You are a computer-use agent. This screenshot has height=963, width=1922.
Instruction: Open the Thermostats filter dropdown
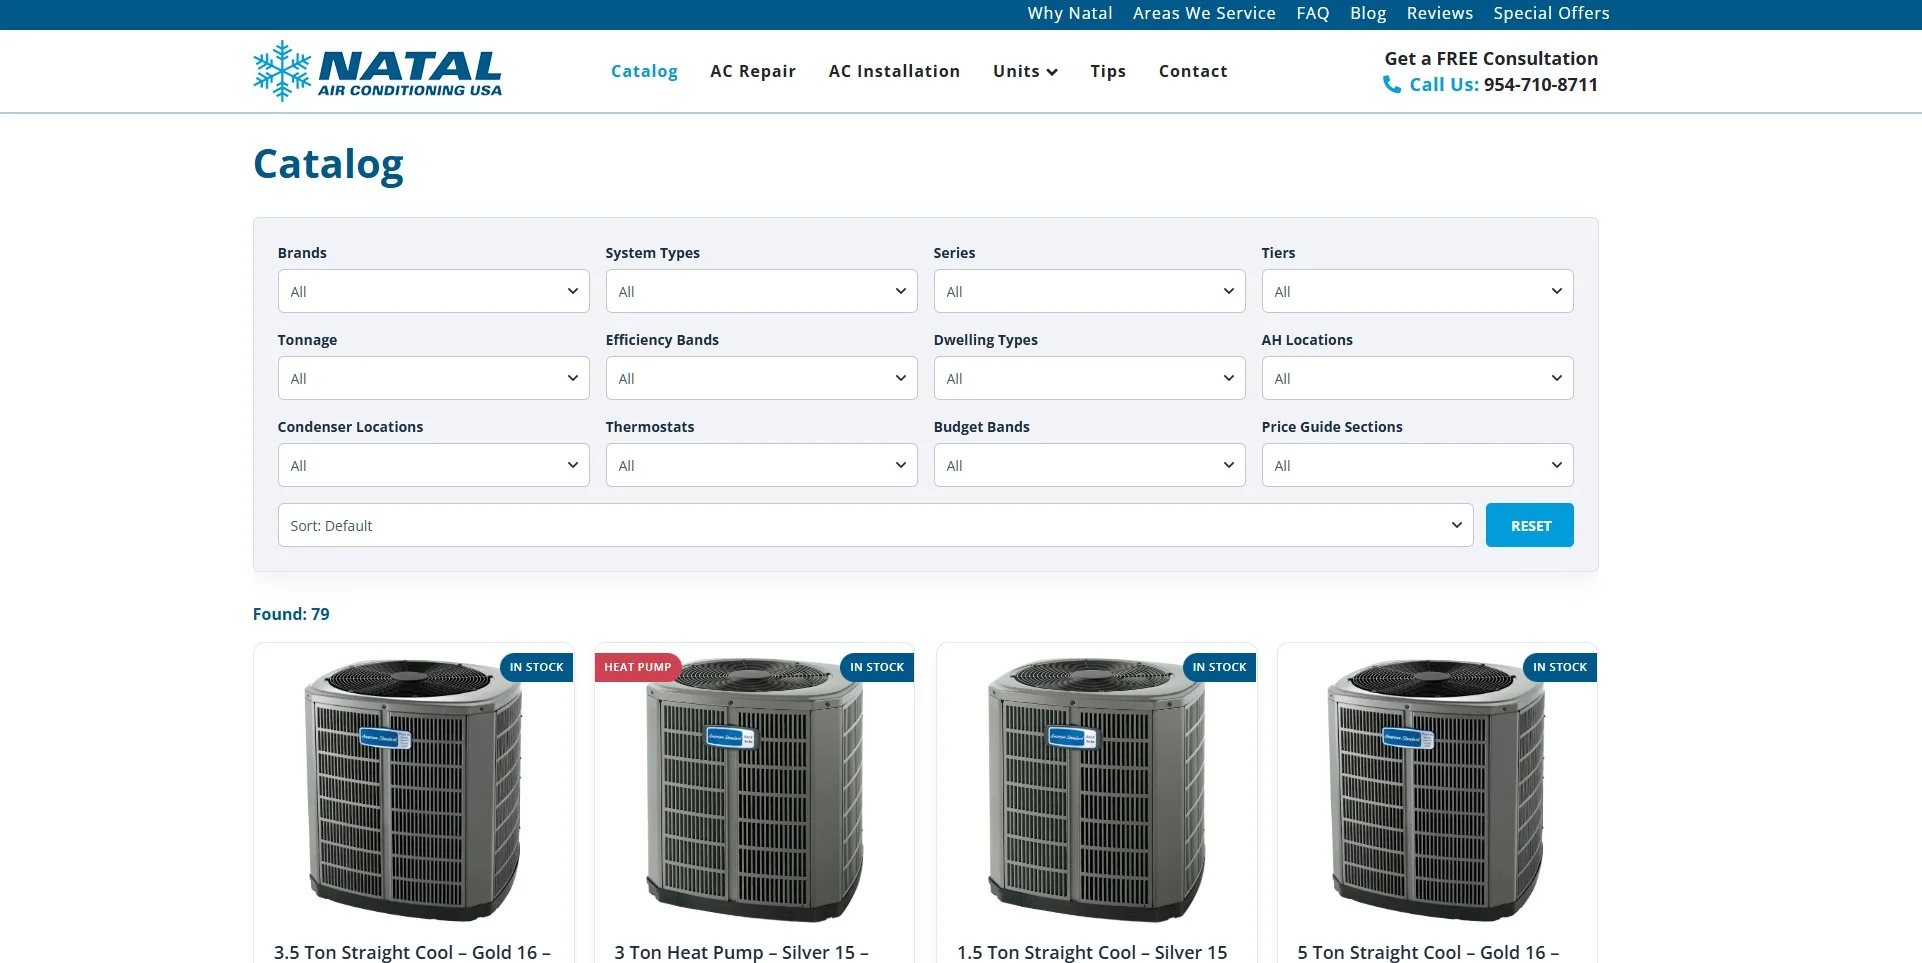point(761,465)
